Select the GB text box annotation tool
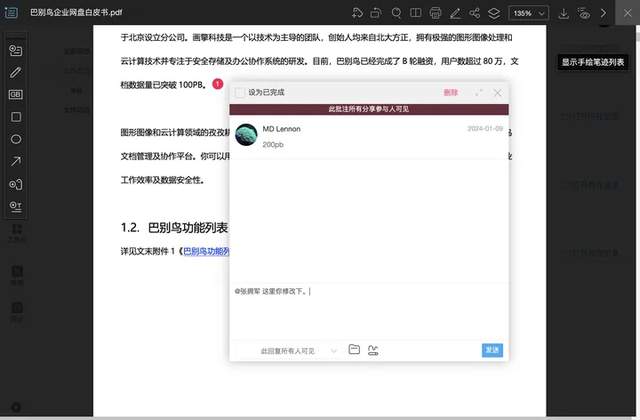 (x=16, y=95)
